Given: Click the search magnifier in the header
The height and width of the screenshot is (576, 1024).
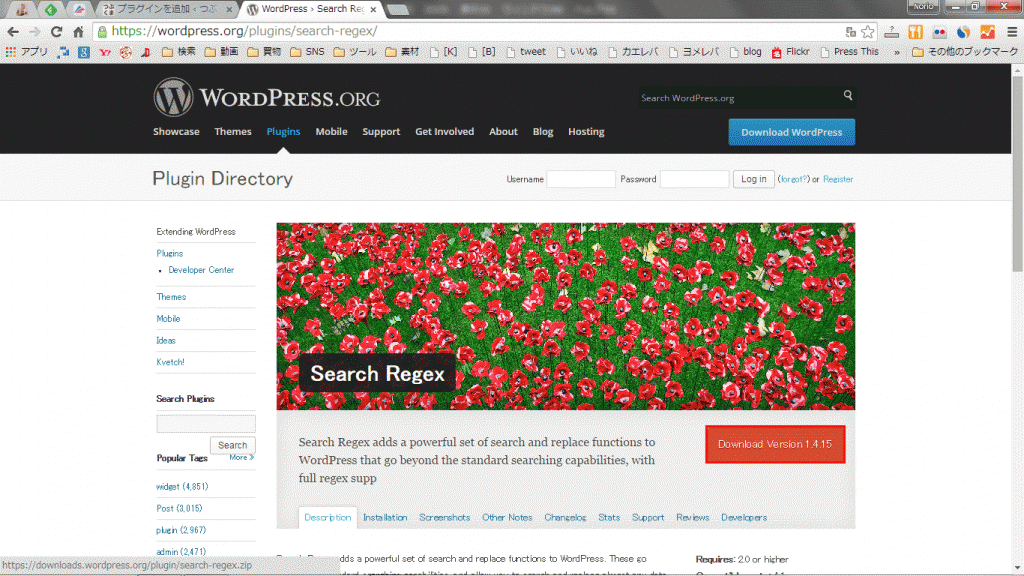Looking at the screenshot, I should point(848,96).
